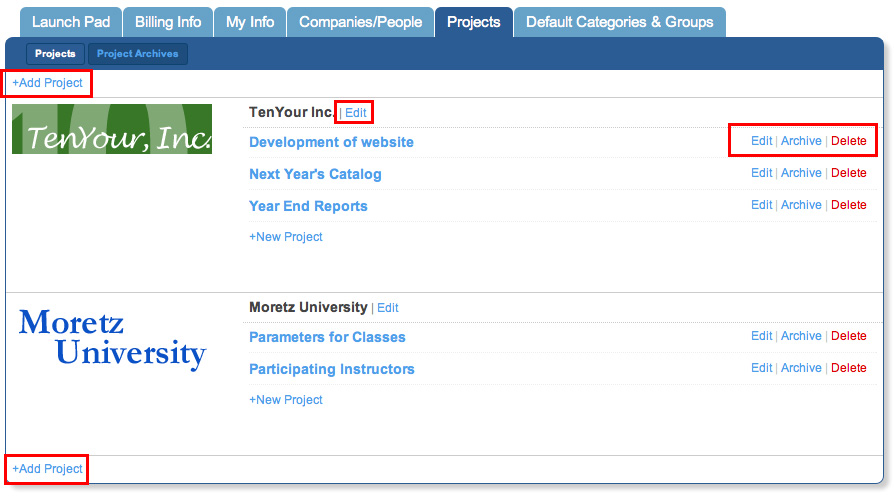Go to the Companies/People tab
This screenshot has height=496, width=894.
pyautogui.click(x=360, y=22)
